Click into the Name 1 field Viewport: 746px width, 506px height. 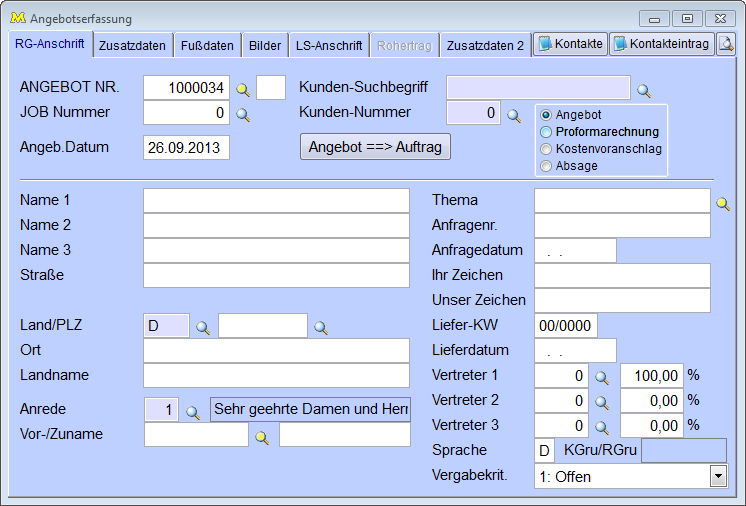(x=276, y=201)
